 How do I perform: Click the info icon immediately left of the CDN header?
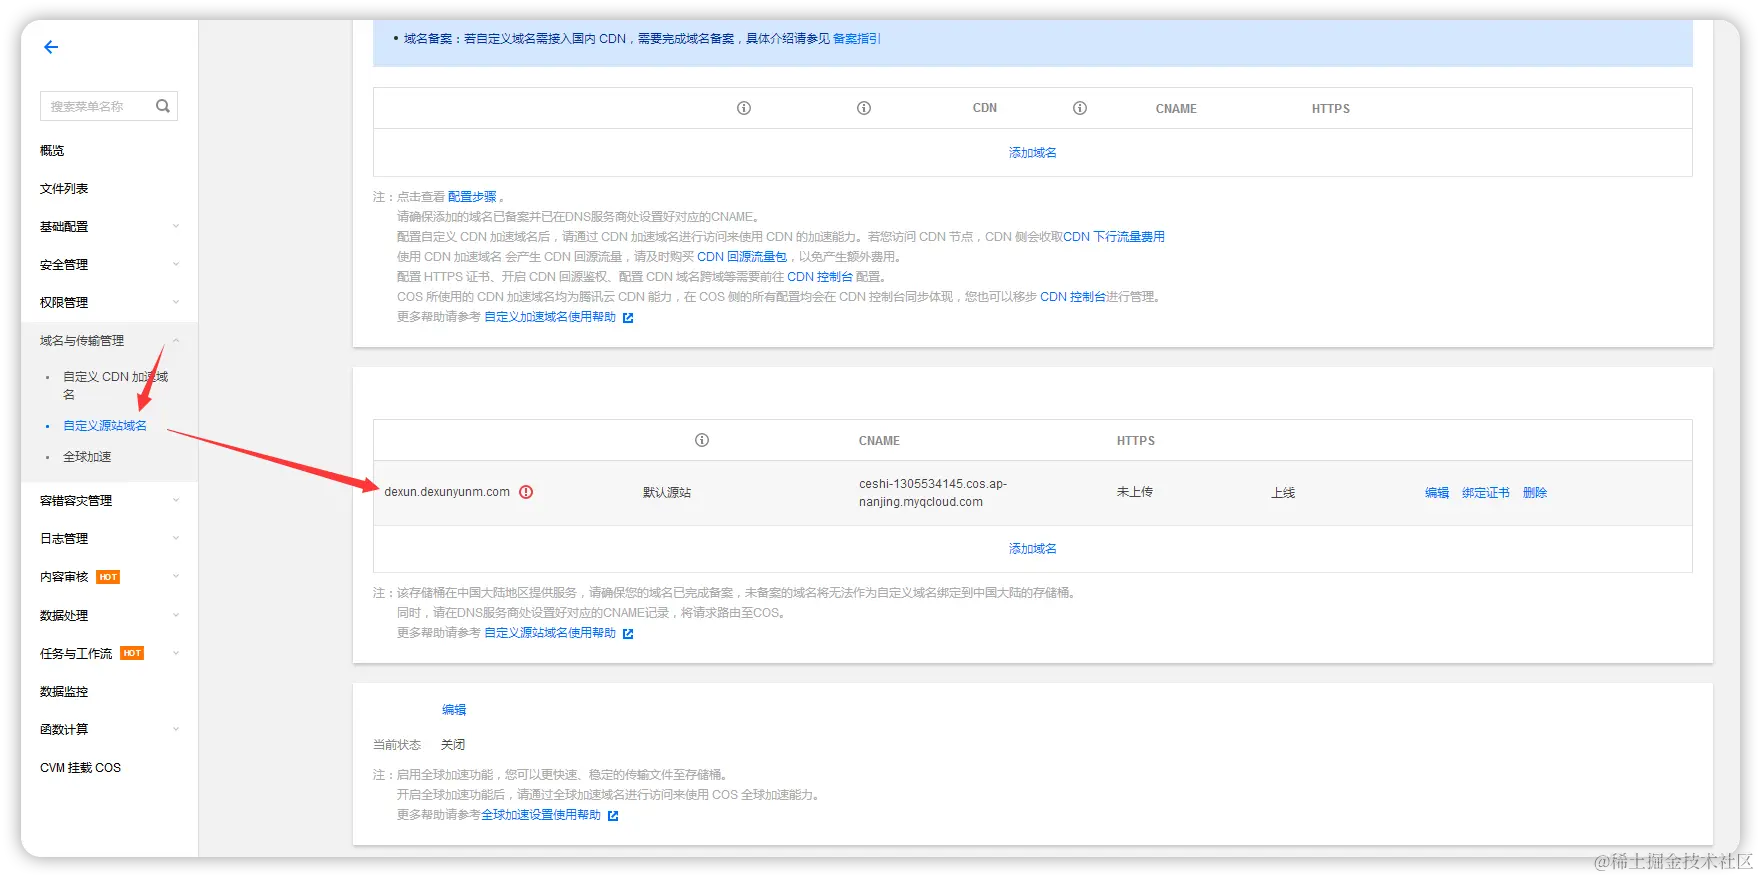pos(864,108)
